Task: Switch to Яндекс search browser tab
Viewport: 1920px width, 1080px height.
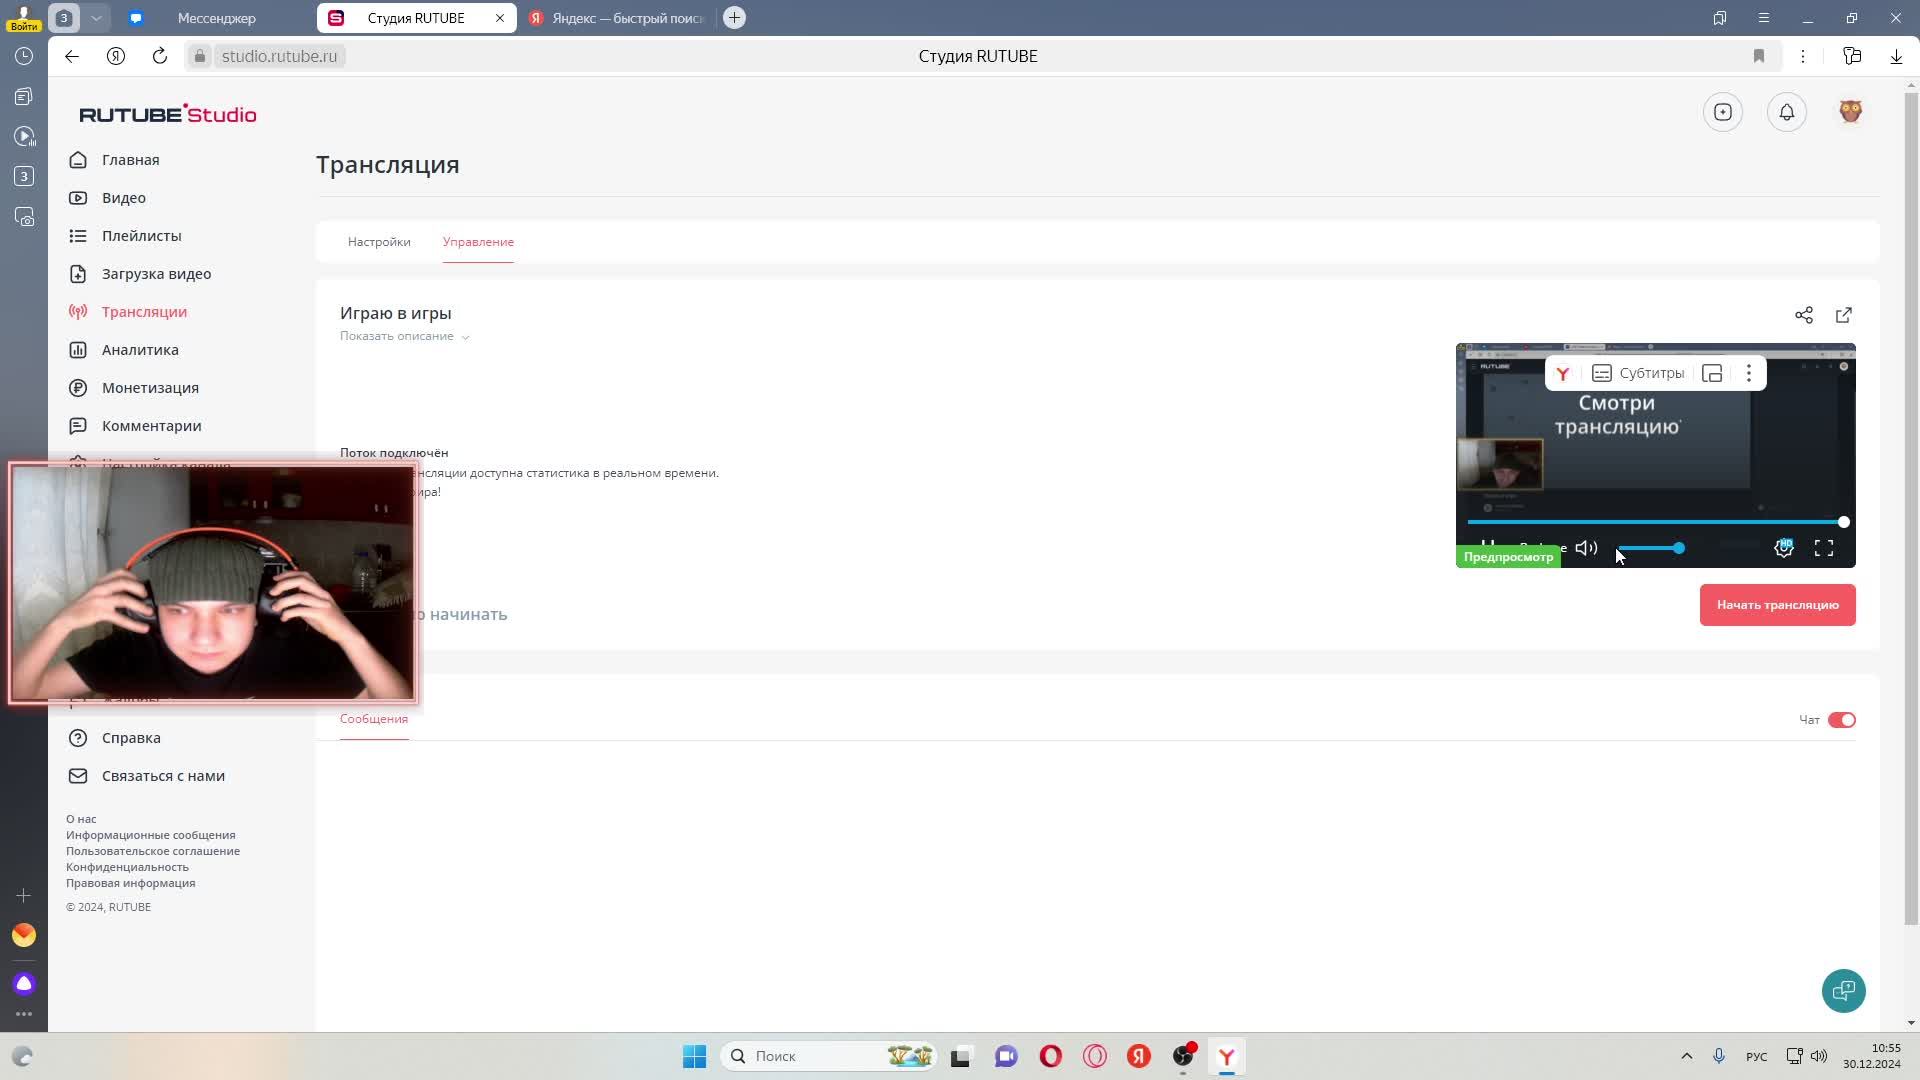Action: 616,18
